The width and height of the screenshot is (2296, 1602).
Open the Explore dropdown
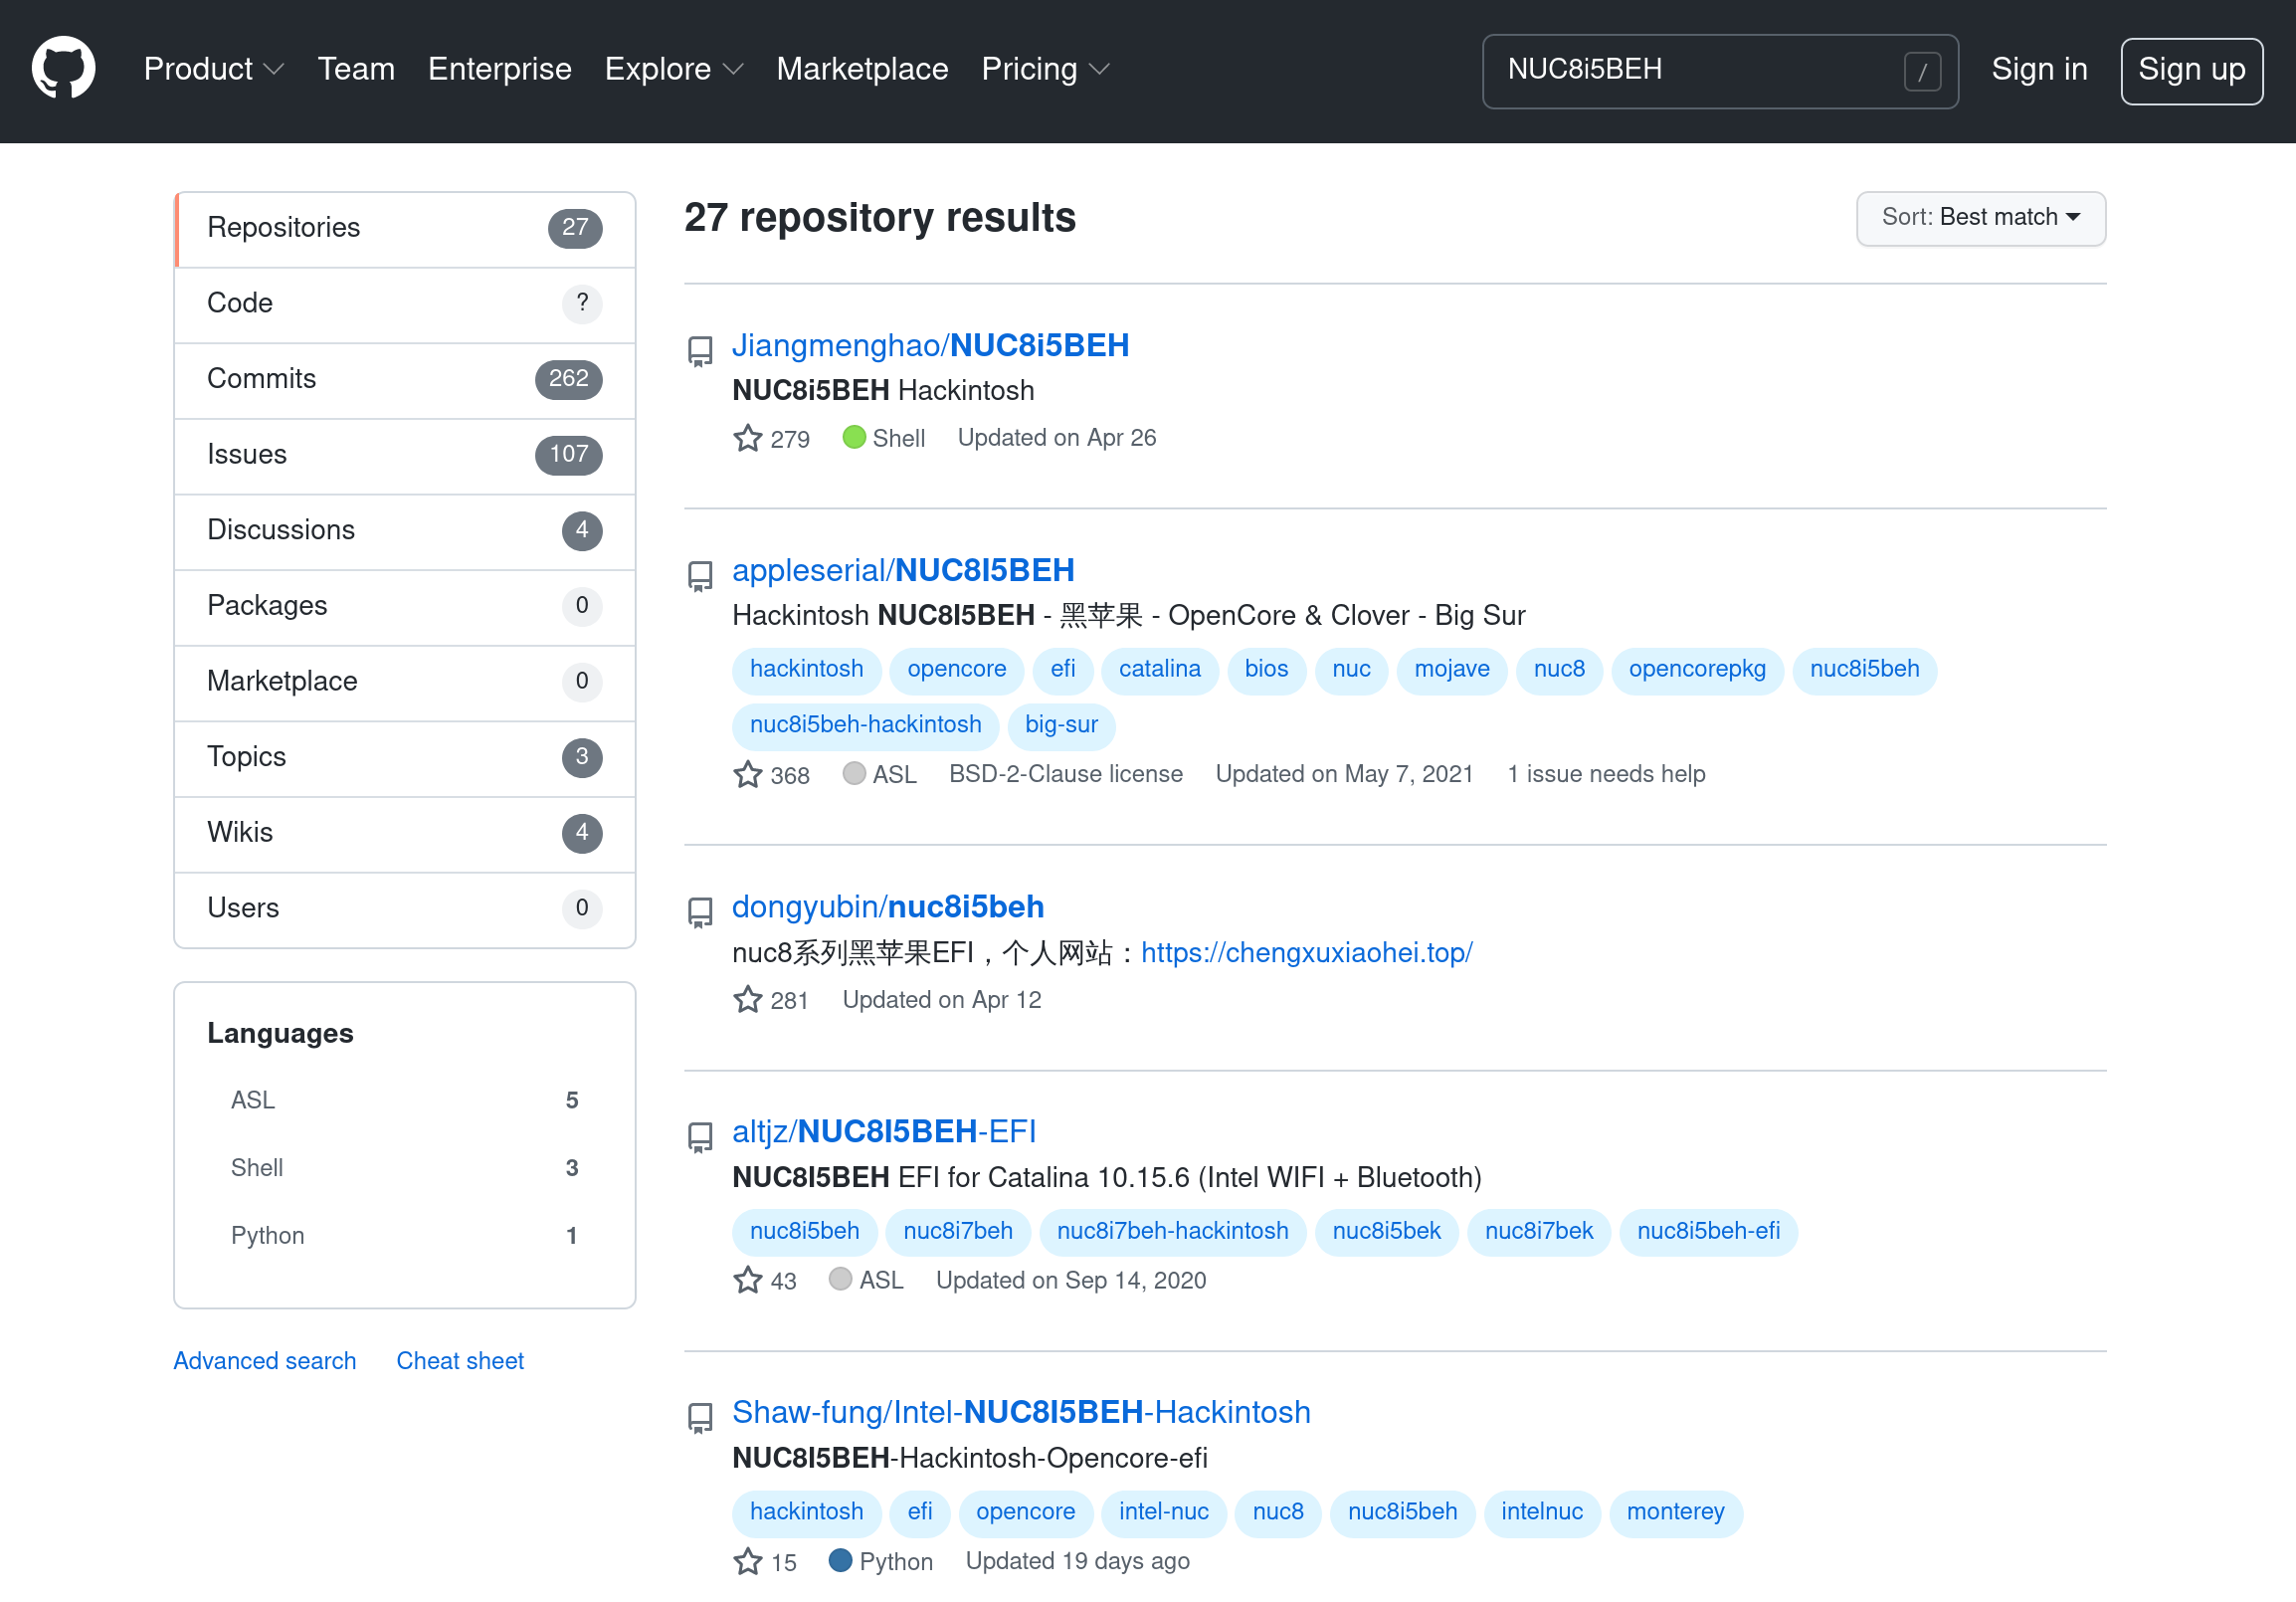point(672,69)
